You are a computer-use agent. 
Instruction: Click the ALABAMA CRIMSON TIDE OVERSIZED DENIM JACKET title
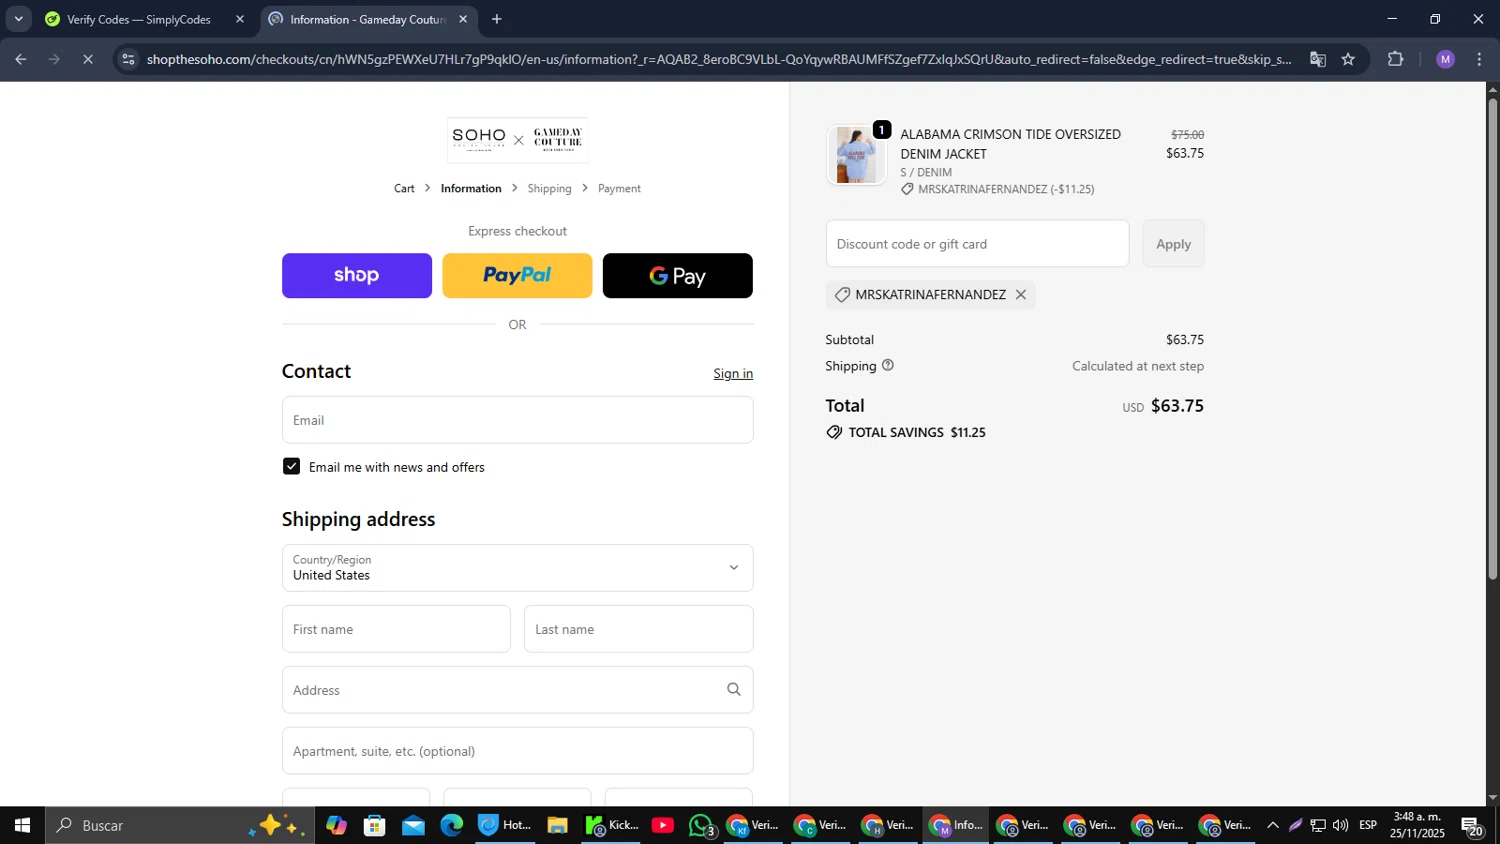point(1010,144)
